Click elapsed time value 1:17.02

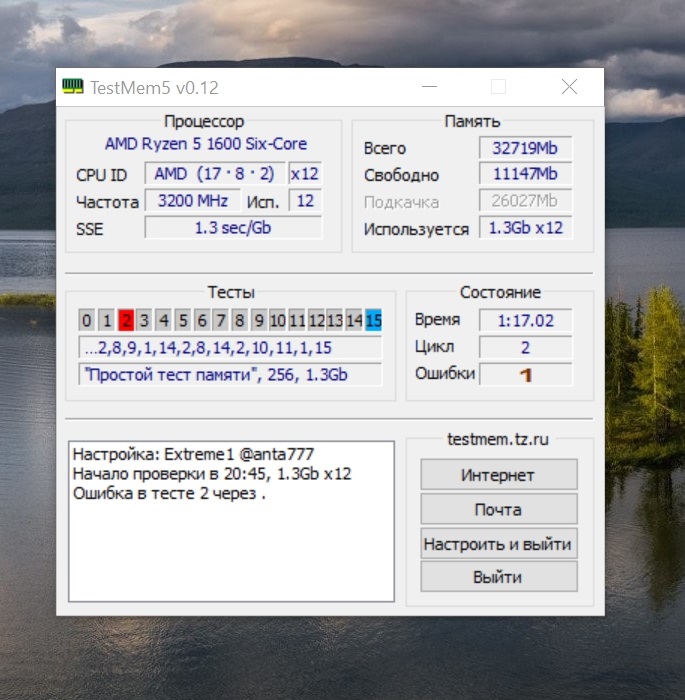[x=525, y=321]
